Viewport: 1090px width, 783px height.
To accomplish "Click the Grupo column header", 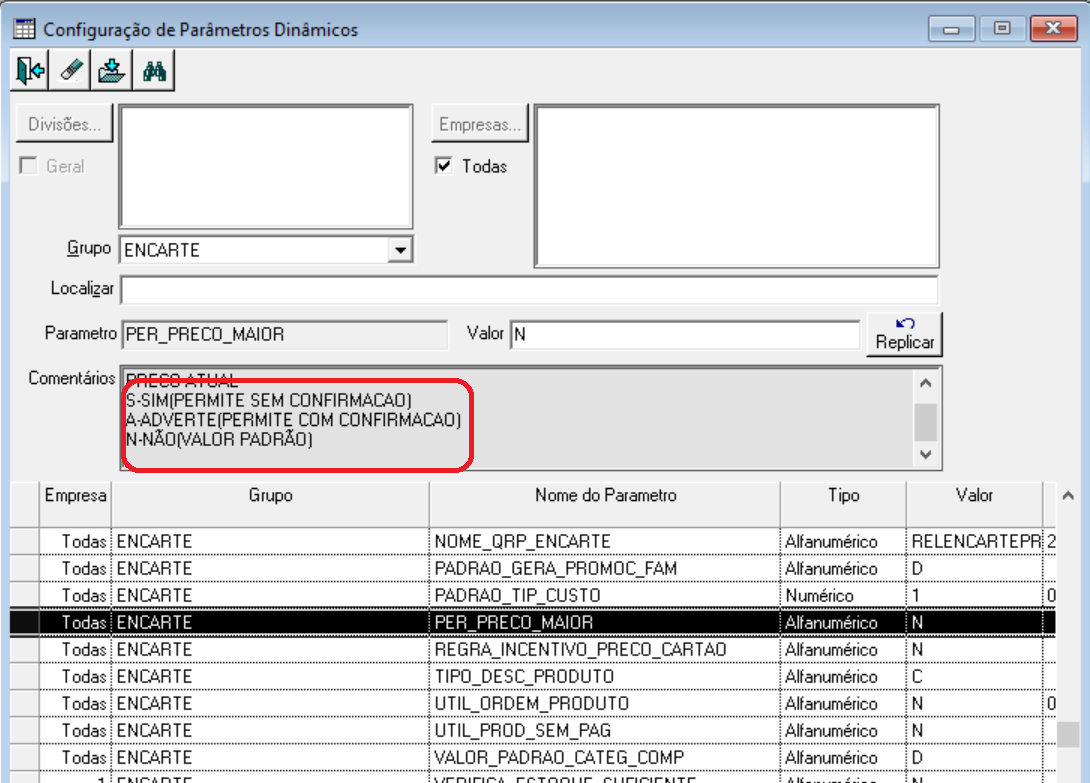I will pyautogui.click(x=270, y=504).
